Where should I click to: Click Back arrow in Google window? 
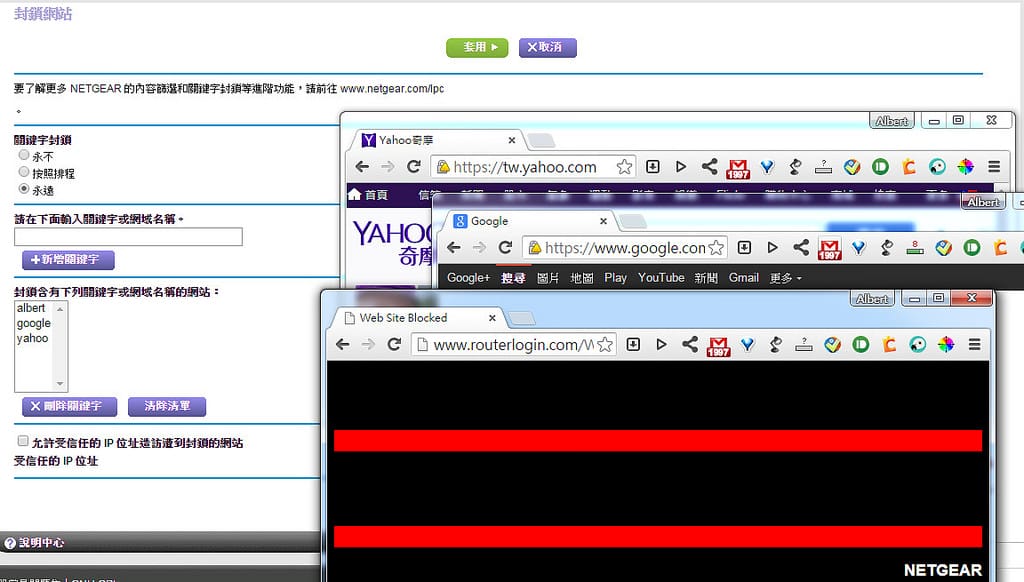coord(454,248)
